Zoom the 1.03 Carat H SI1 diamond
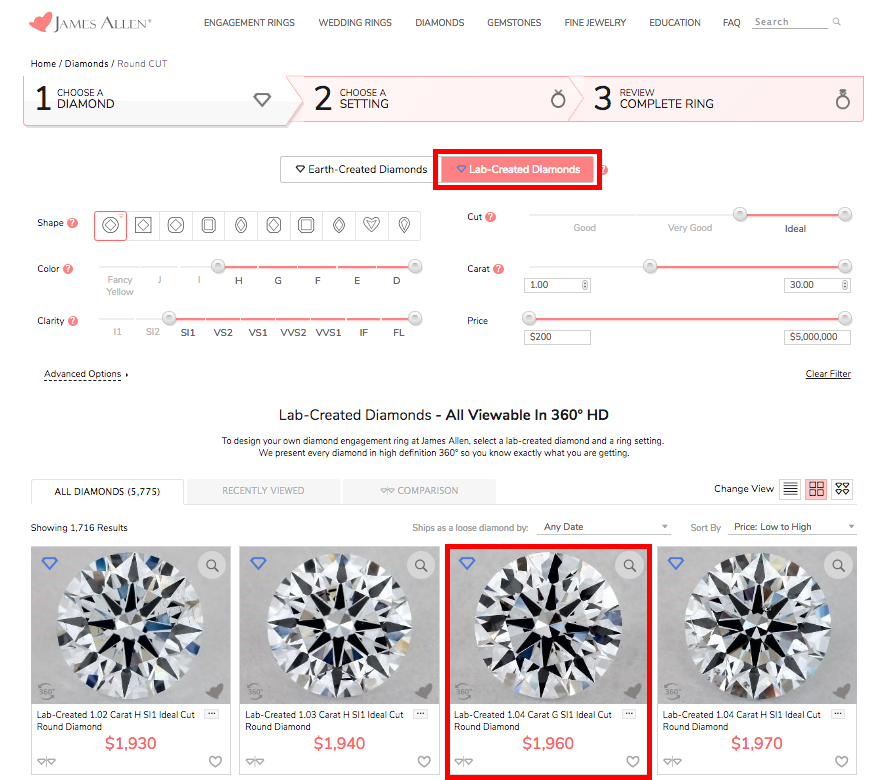This screenshot has width=887, height=780. [421, 565]
